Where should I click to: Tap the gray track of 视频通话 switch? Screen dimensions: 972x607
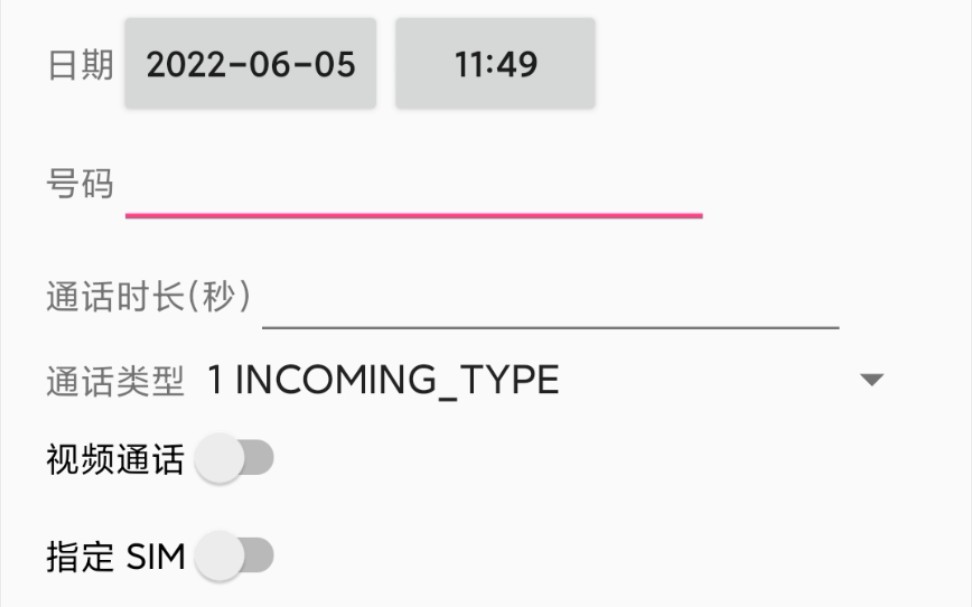click(x=260, y=461)
